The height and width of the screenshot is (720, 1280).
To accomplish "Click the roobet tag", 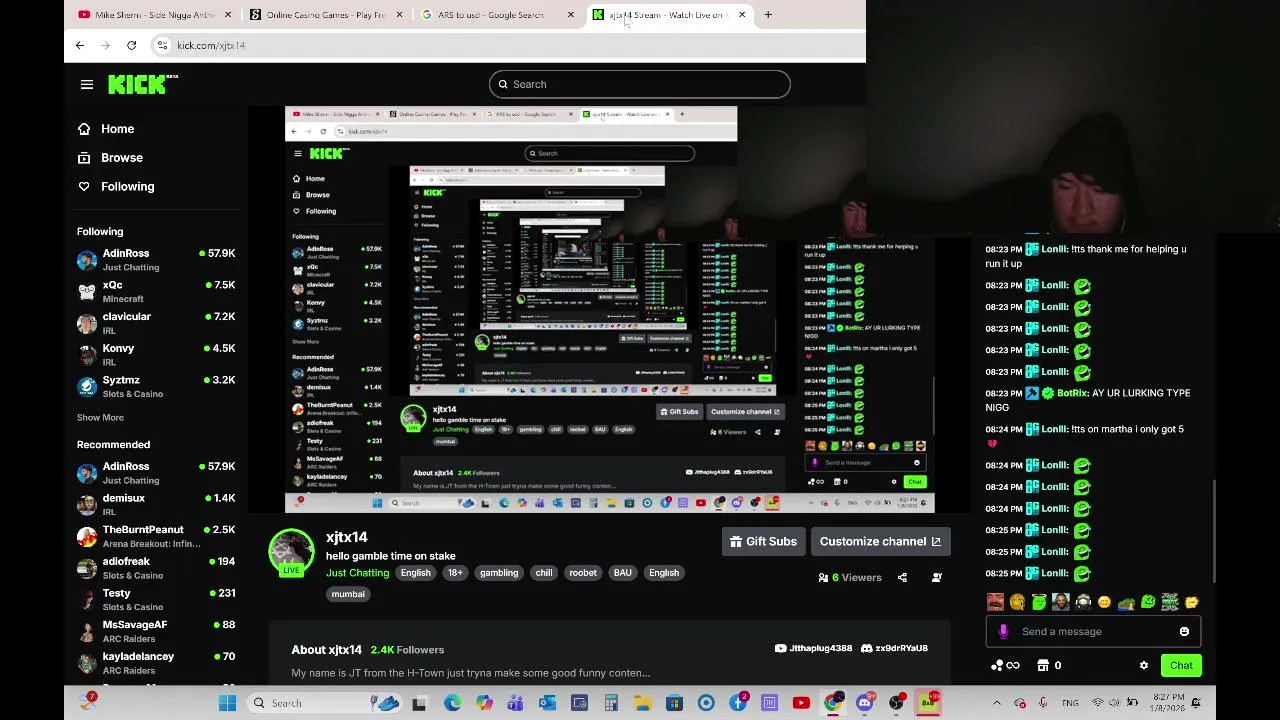I will (x=583, y=573).
